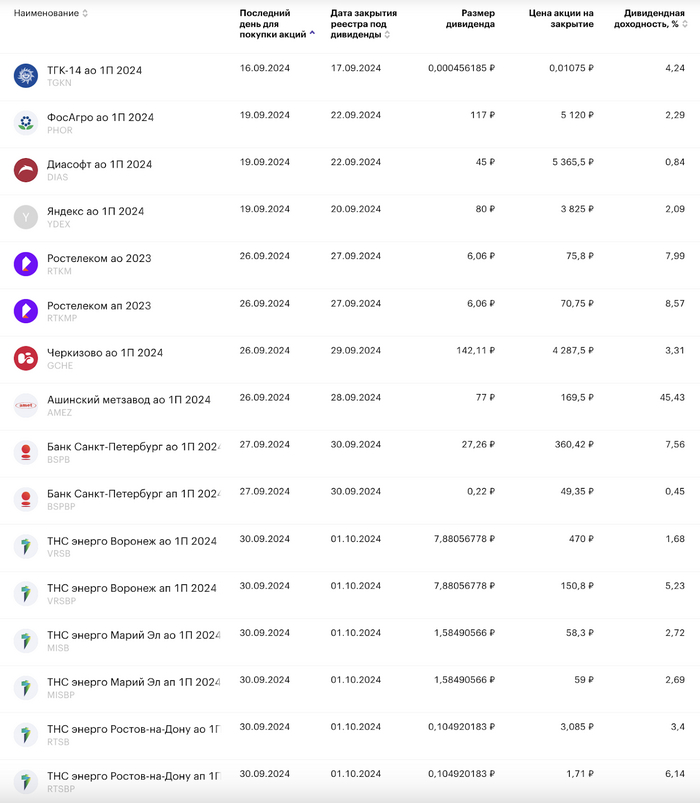Open the Черкизово ао 1П 2024 link
Screen dimensions: 700x803
pos(105,352)
